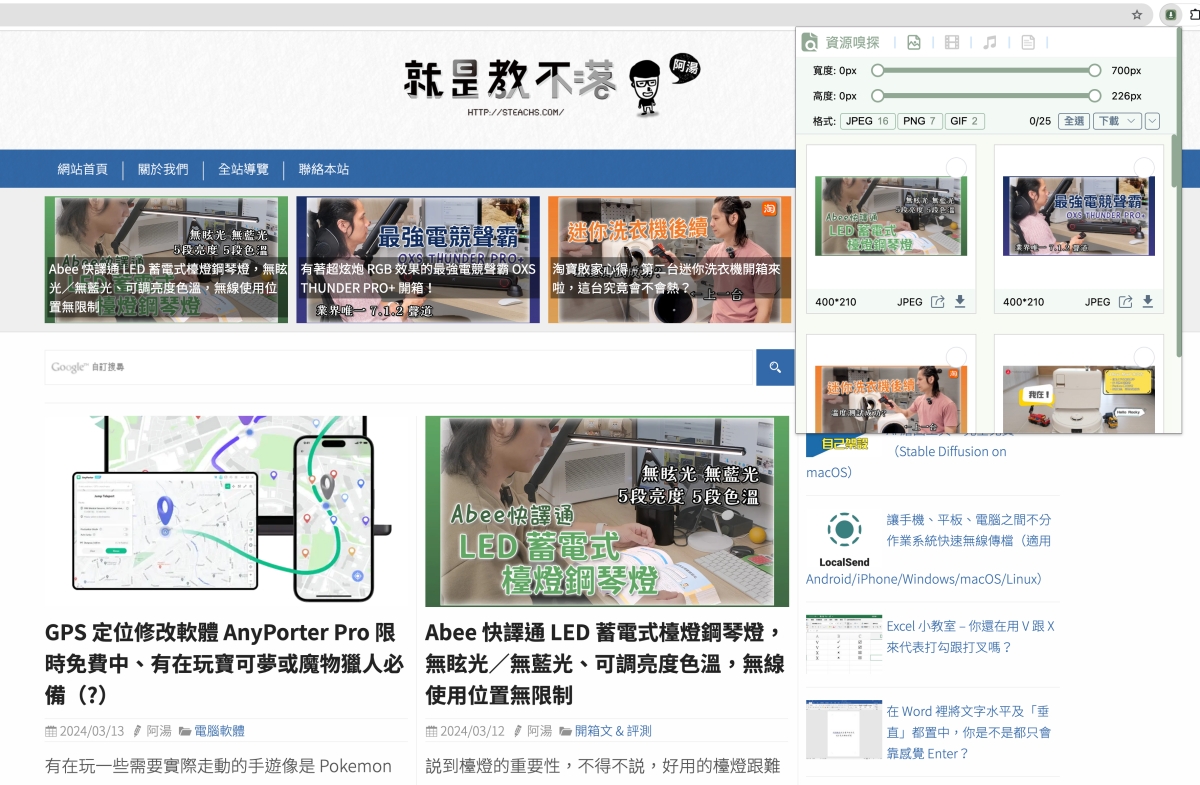Click the Google custom search input field

pyautogui.click(x=398, y=367)
